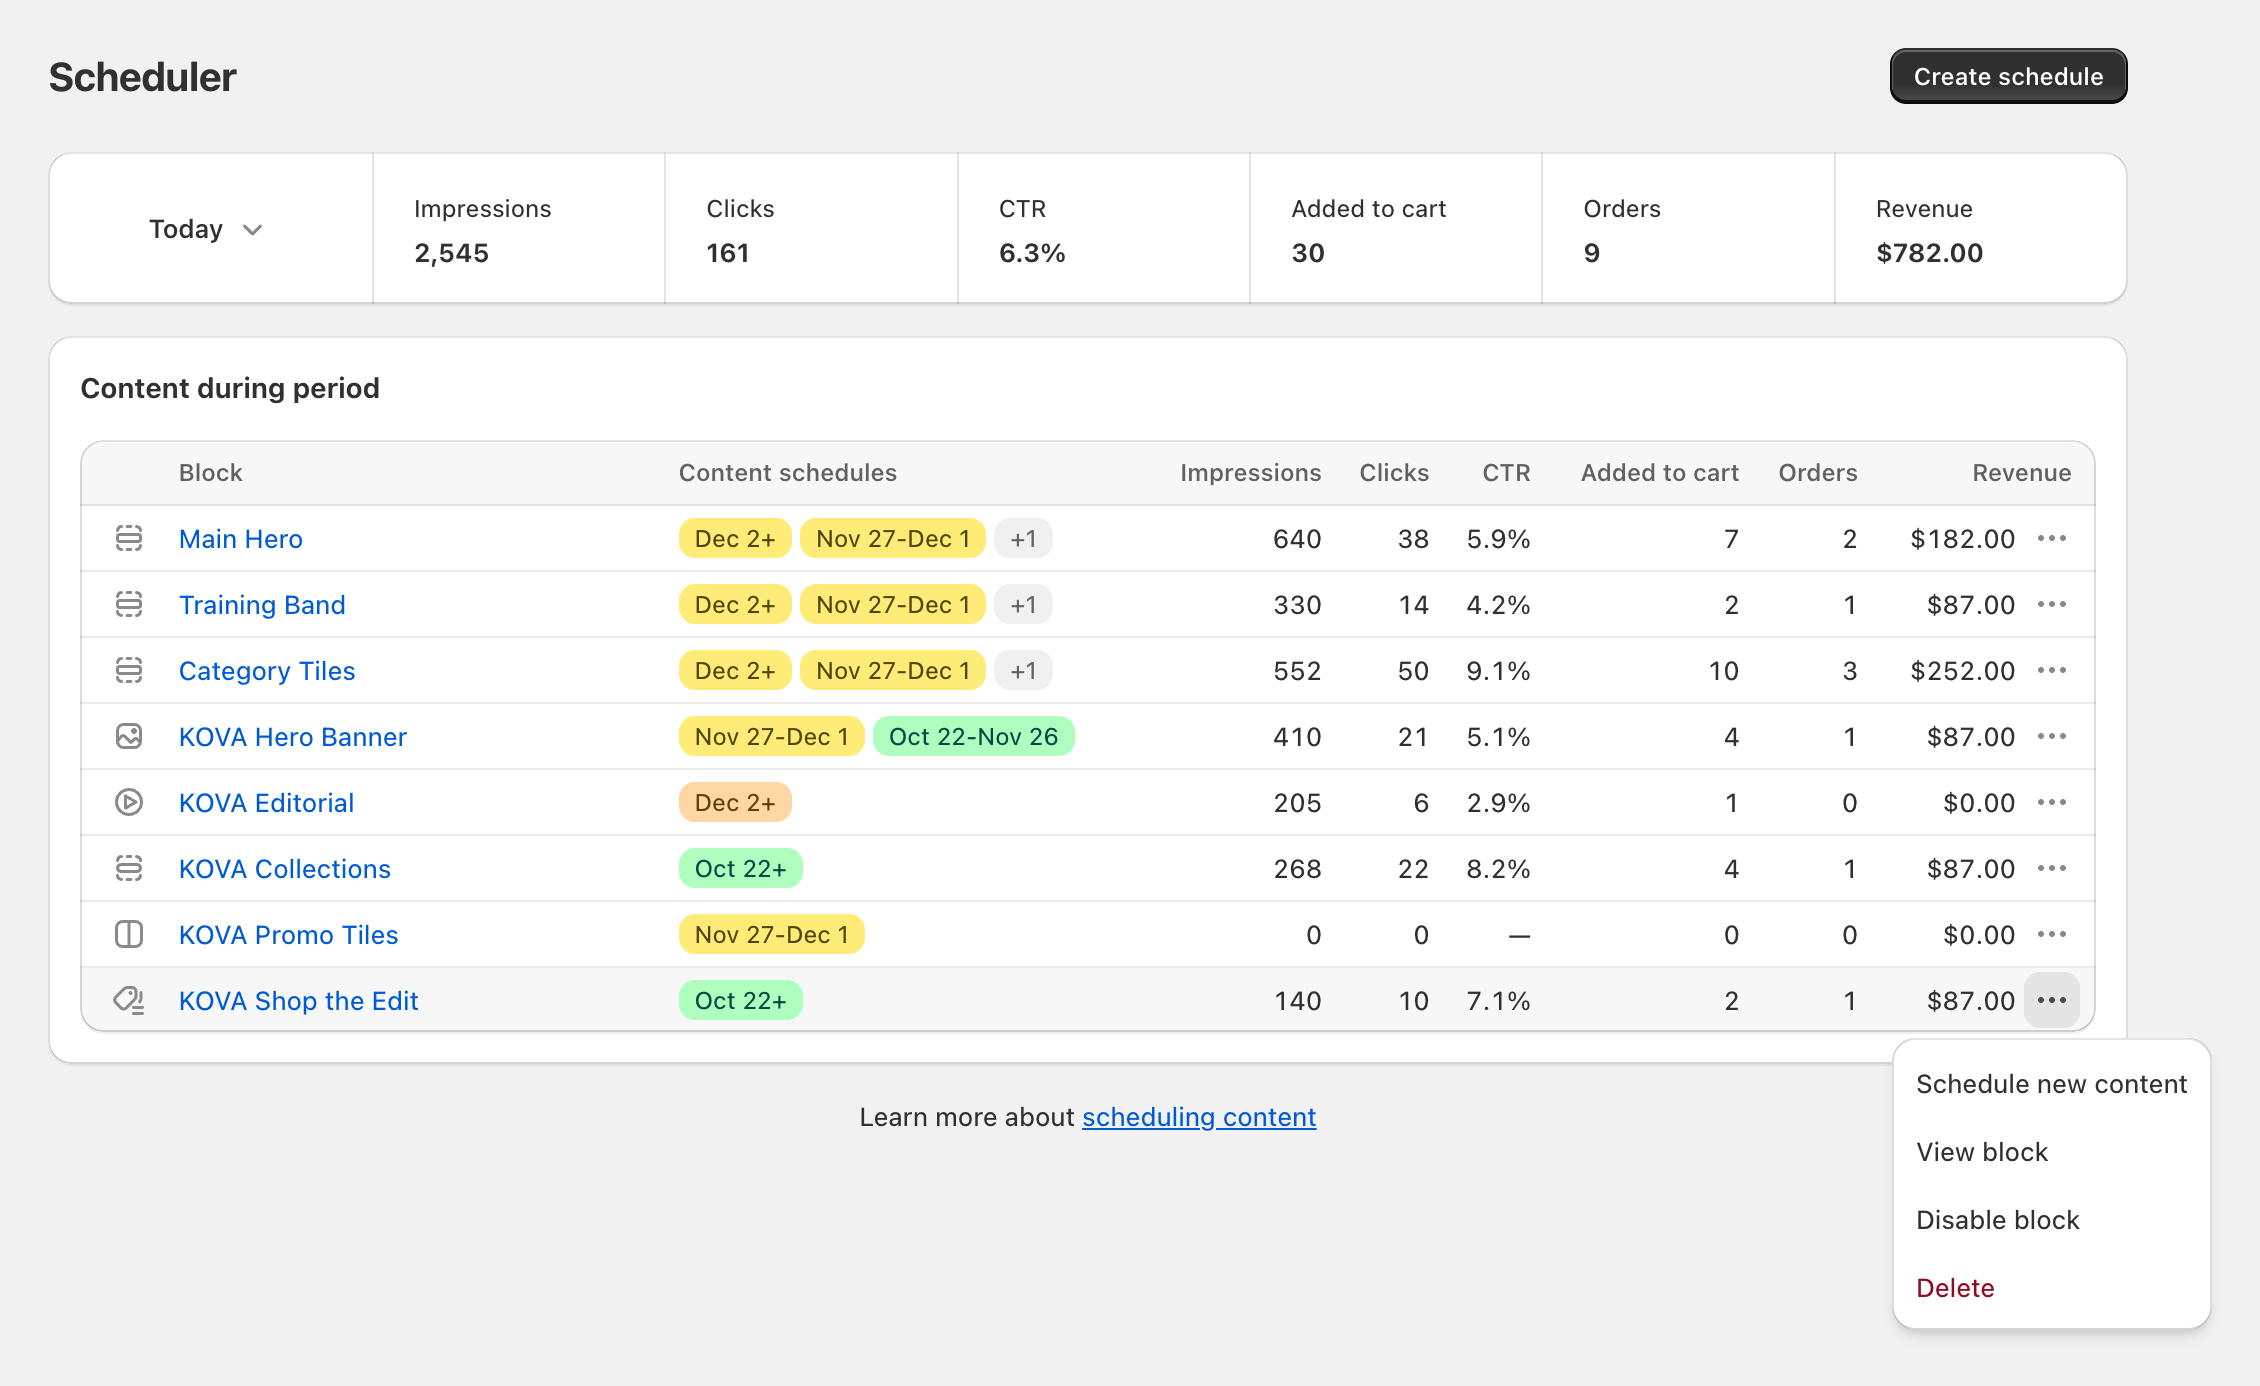Select Disable block in the popup menu

(2051, 1220)
